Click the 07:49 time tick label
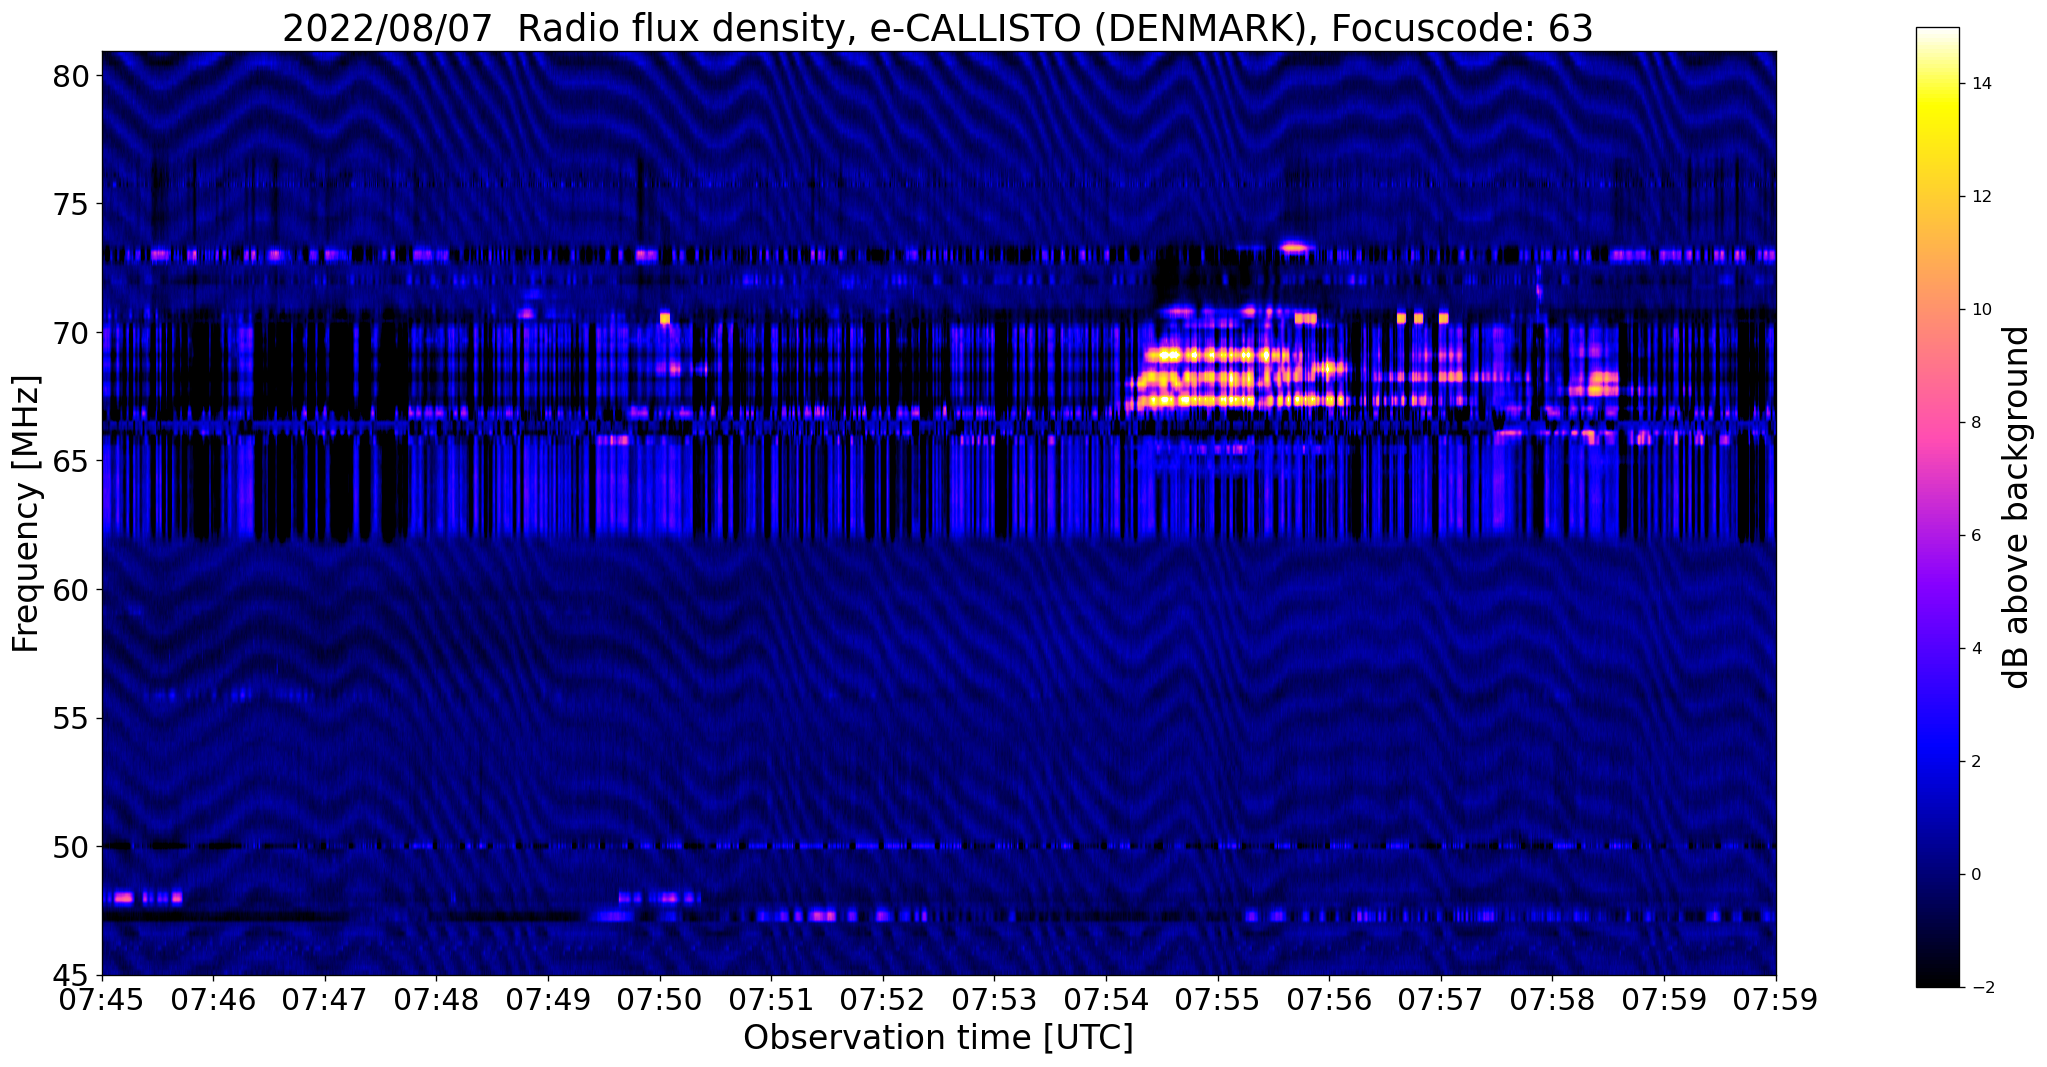 point(548,999)
